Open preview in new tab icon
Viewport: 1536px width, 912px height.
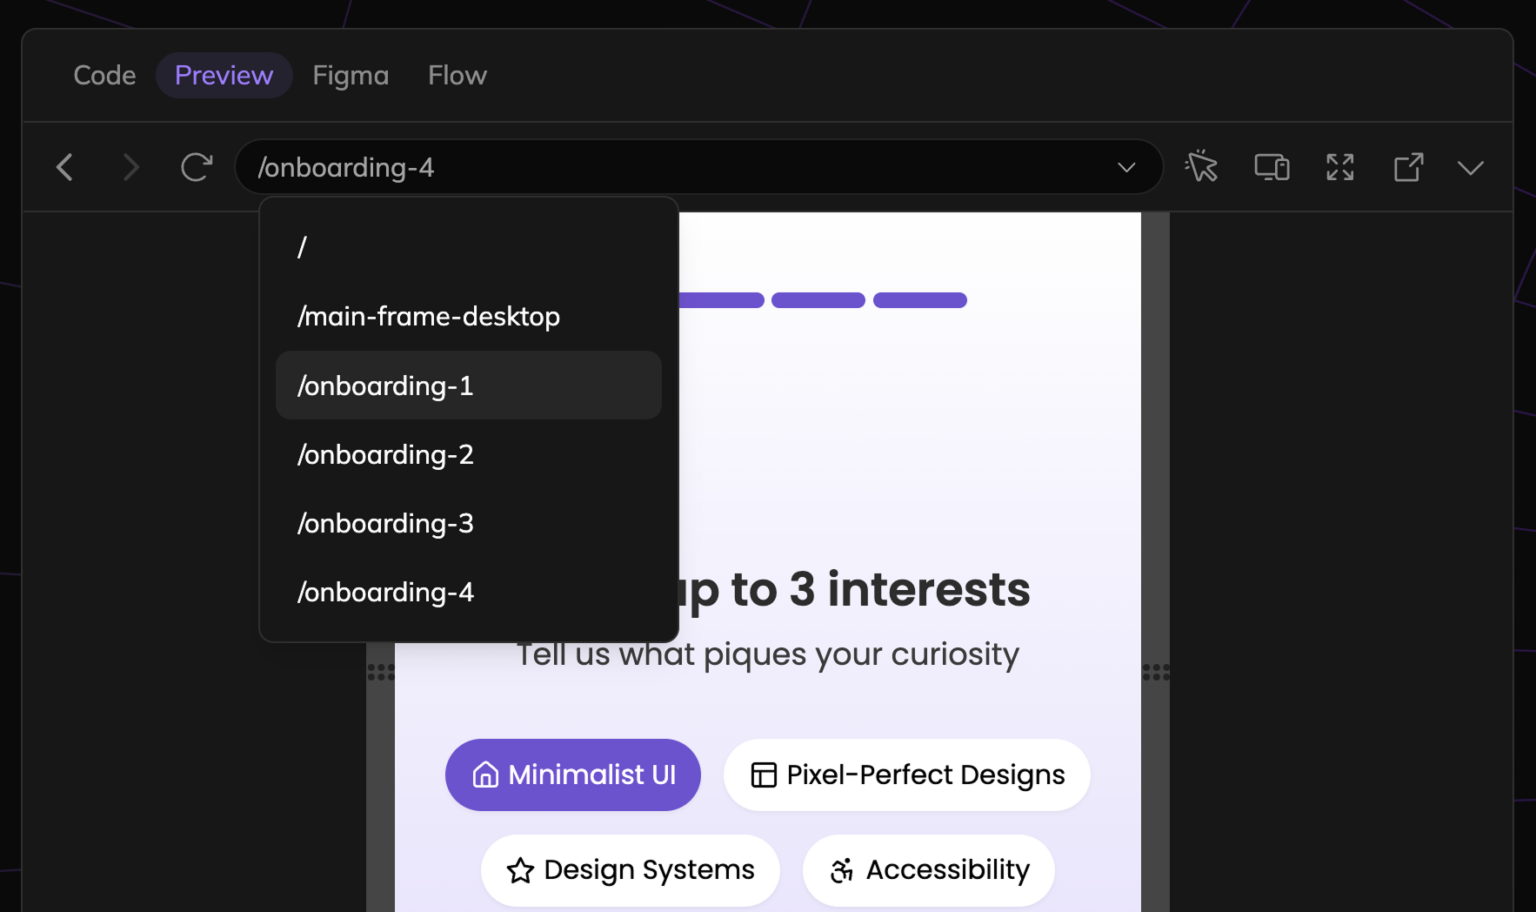1408,167
